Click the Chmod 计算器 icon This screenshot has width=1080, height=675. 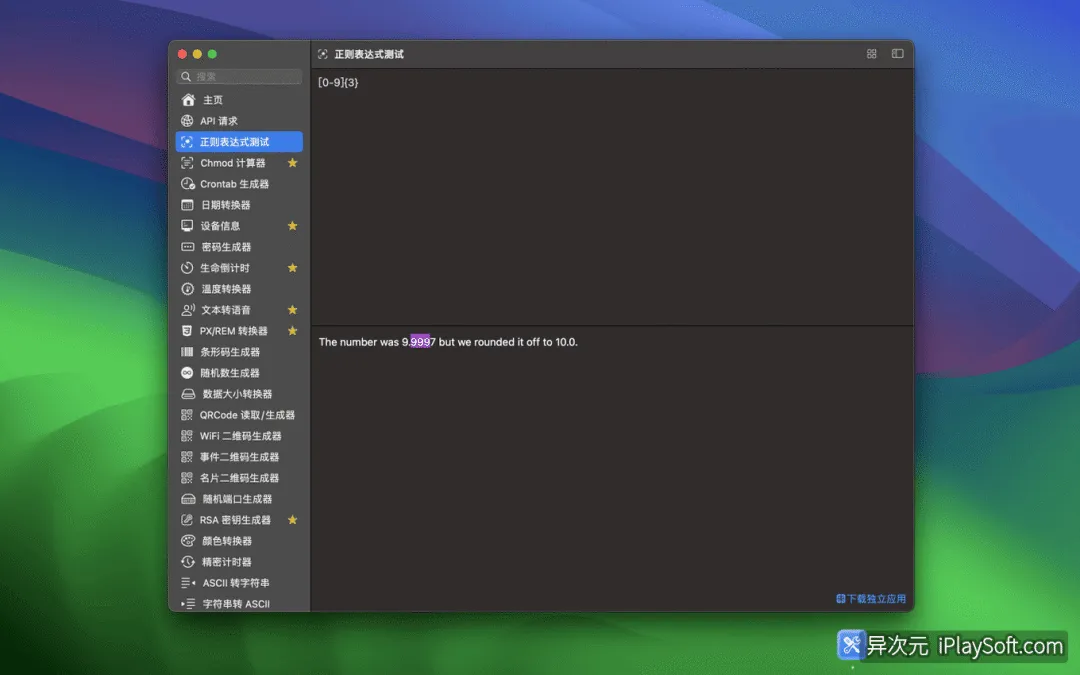coord(187,163)
